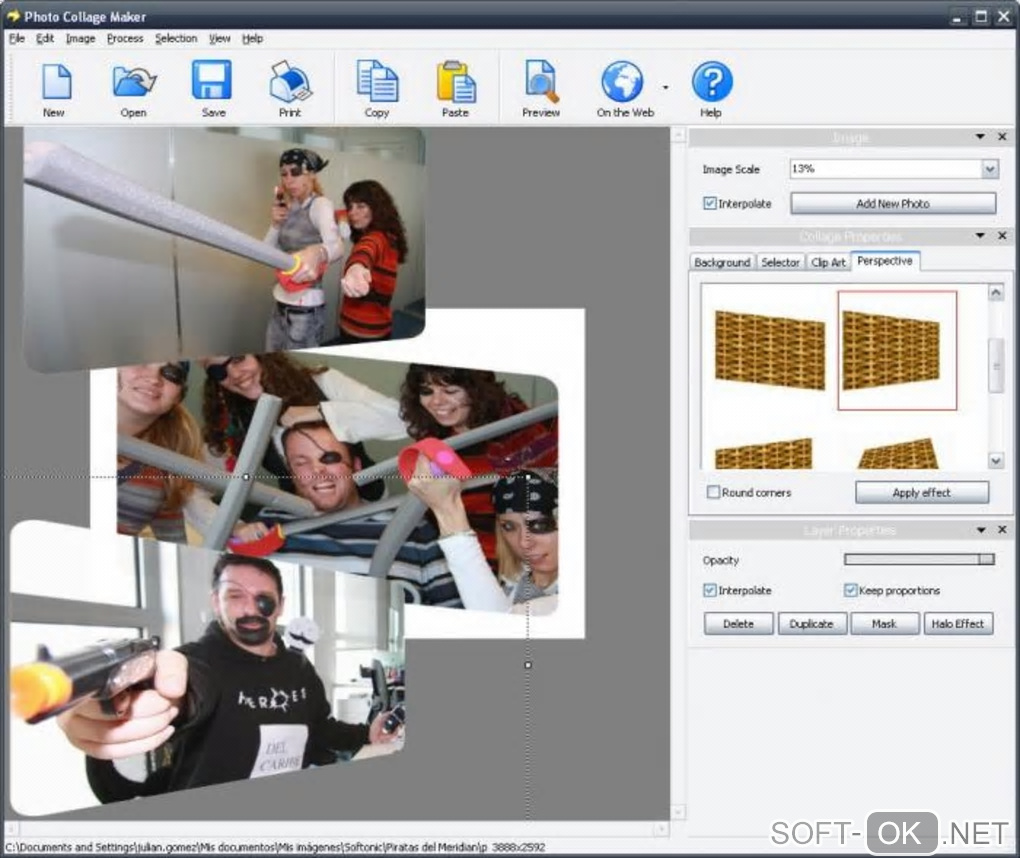Click the Paste clipboard icon
The width and height of the screenshot is (1020, 858).
pos(456,82)
